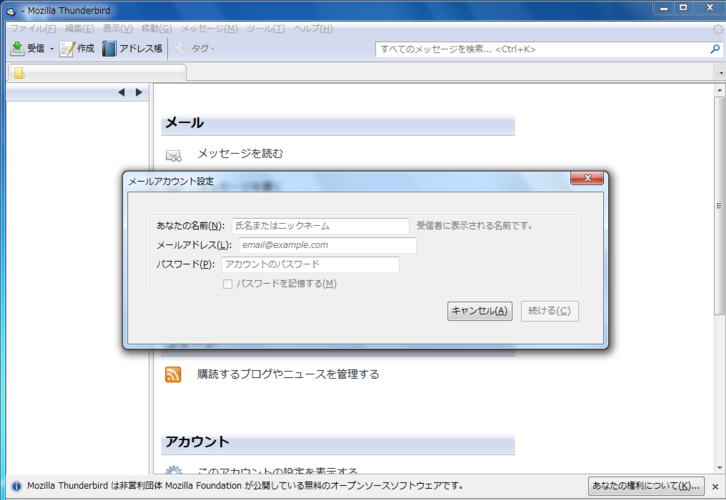The image size is (726, 500).
Task: Click the right arrow in folder pane header
Action: (x=138, y=92)
